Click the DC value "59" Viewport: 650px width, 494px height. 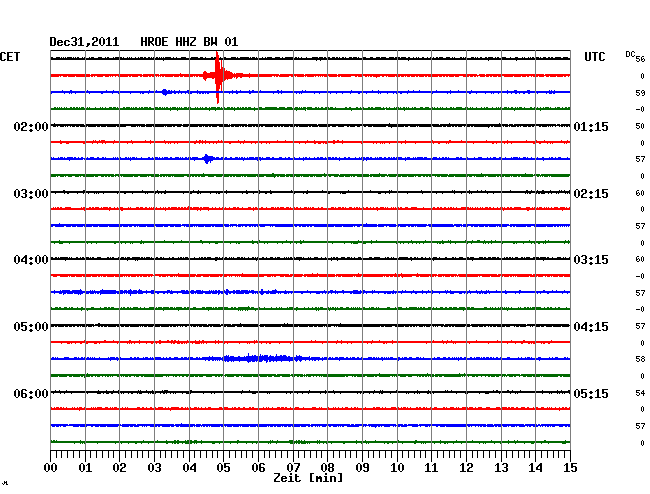point(640,93)
